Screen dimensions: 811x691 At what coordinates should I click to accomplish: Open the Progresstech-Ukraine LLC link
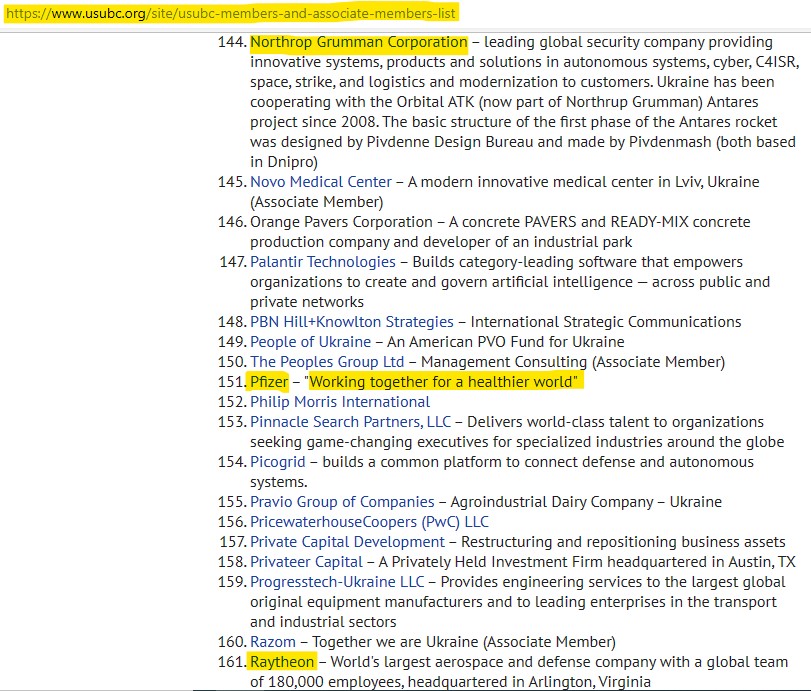click(337, 582)
